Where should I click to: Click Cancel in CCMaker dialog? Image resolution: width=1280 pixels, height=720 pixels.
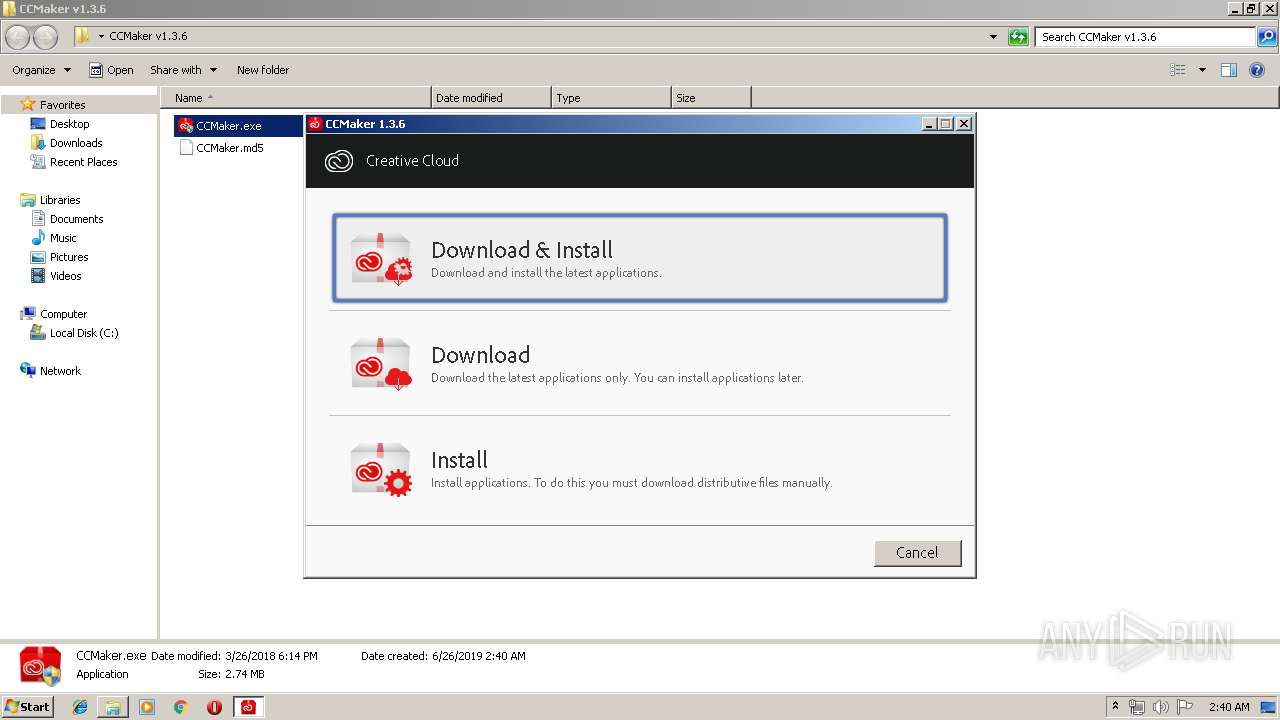click(x=917, y=553)
